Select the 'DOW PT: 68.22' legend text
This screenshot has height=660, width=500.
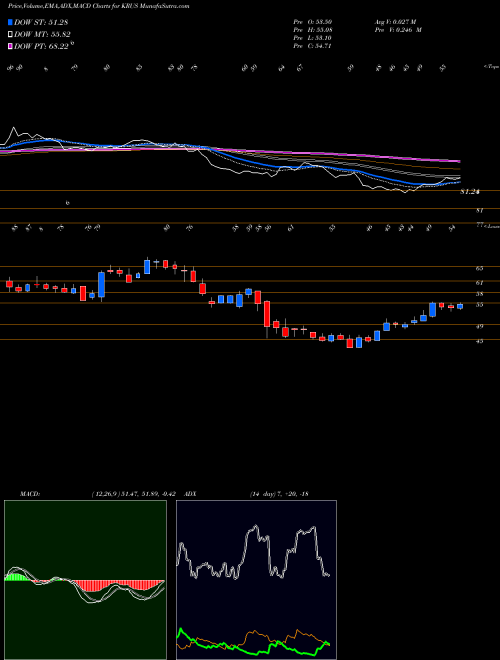(41, 46)
